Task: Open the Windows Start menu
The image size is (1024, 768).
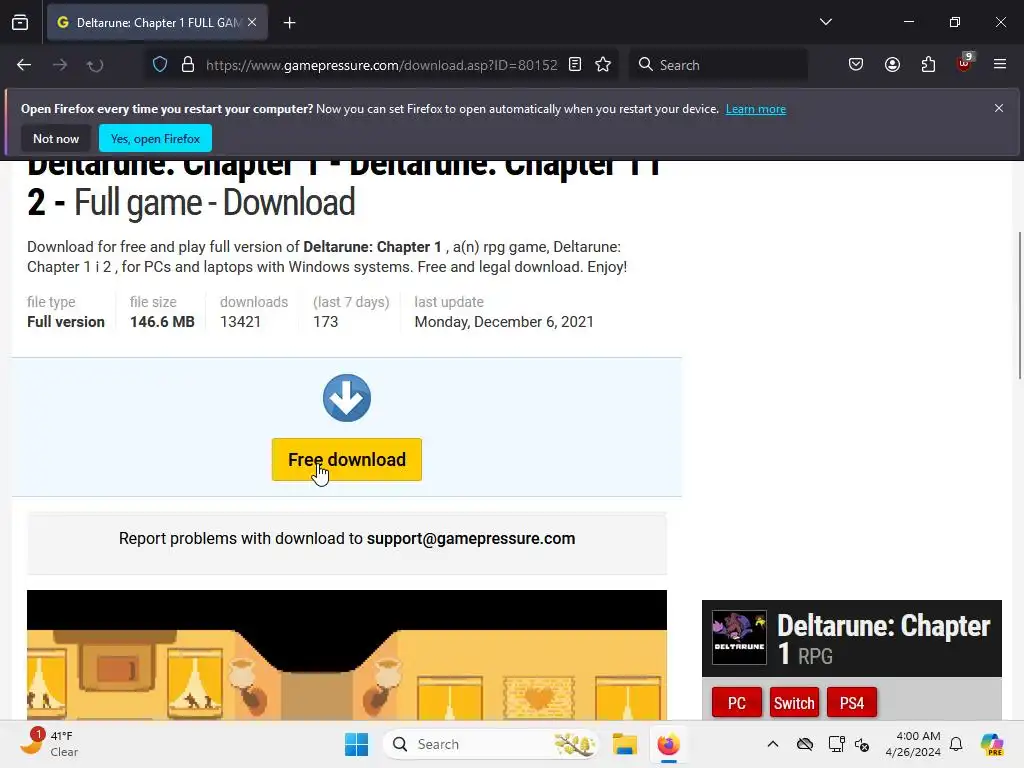Action: tap(357, 744)
